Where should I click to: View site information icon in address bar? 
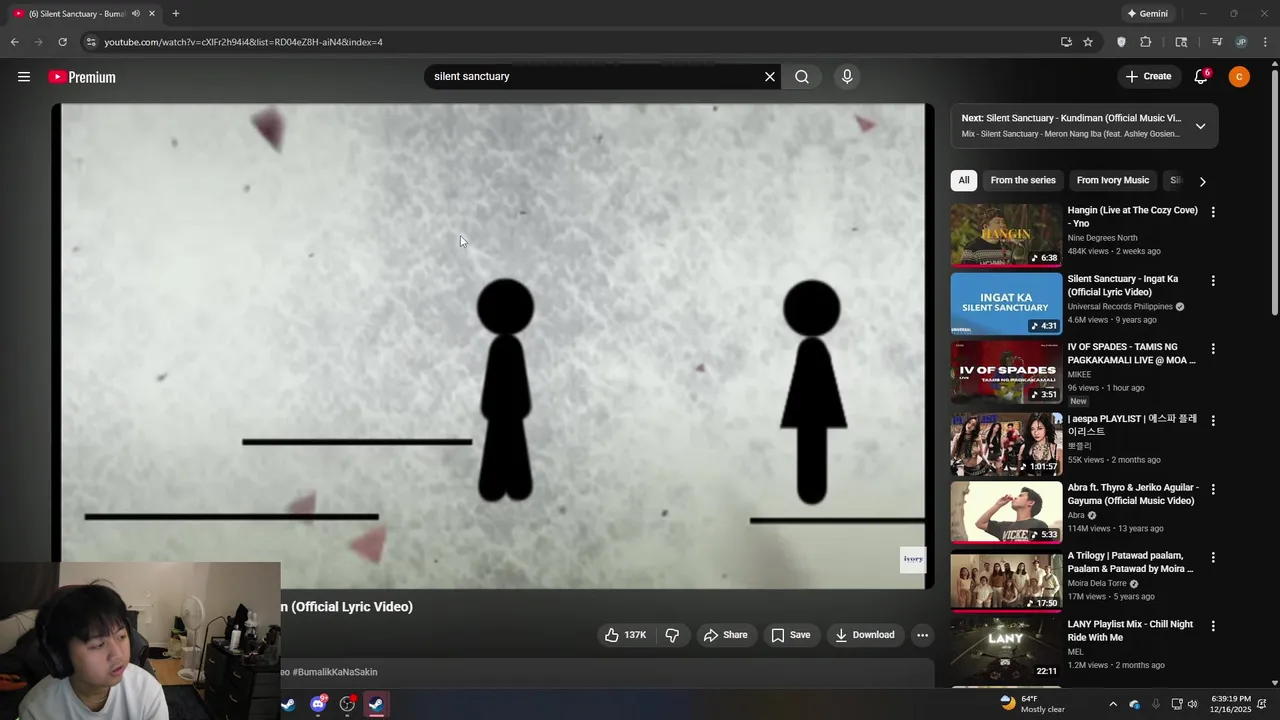(x=90, y=42)
